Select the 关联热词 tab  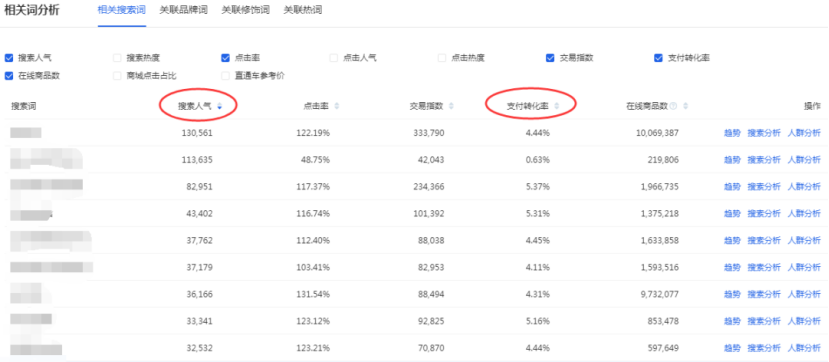(303, 10)
